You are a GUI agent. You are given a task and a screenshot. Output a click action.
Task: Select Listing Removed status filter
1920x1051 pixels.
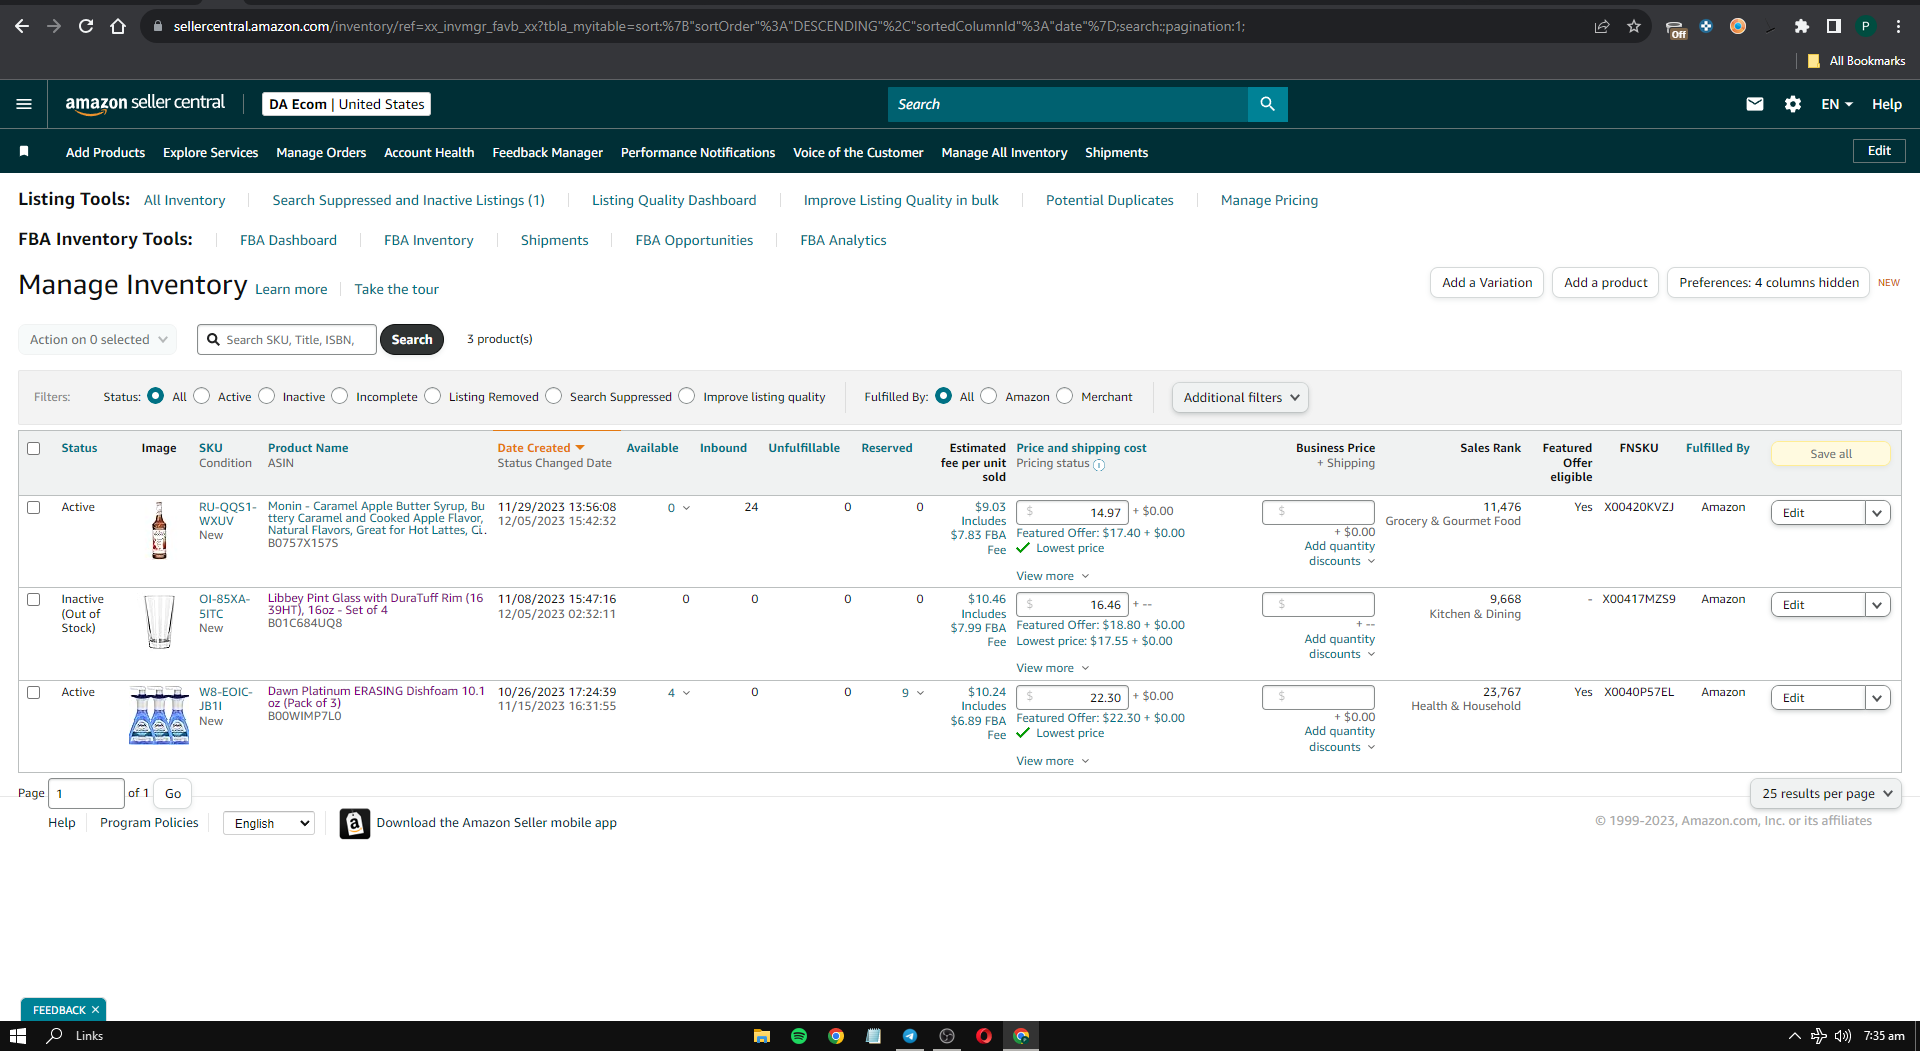click(433, 396)
